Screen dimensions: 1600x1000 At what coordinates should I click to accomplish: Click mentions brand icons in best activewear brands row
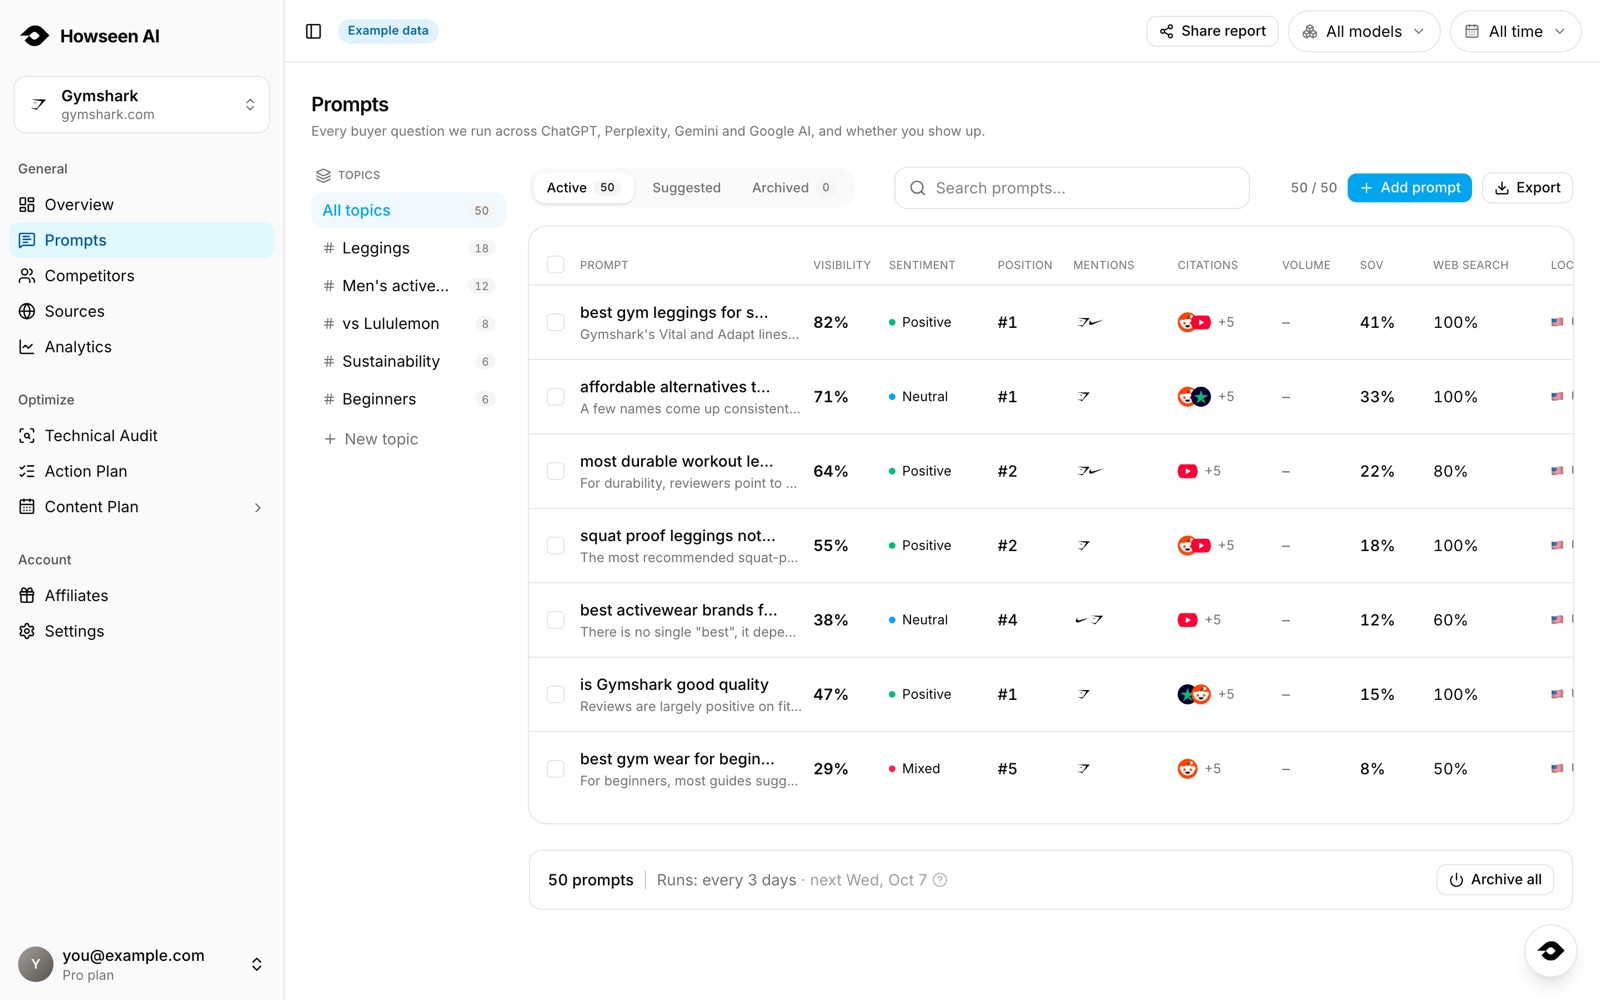tap(1089, 620)
